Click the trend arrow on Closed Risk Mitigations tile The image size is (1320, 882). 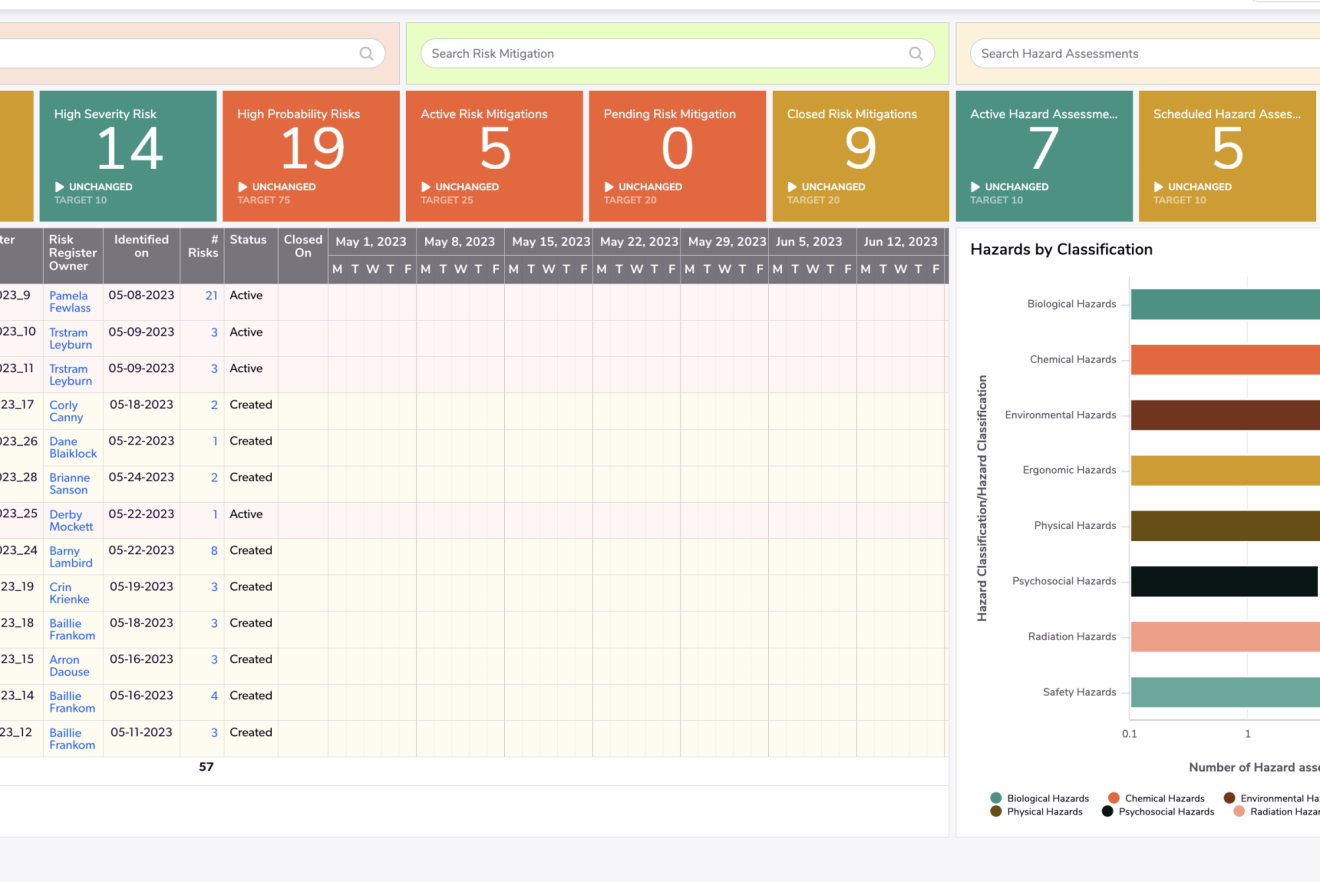click(x=793, y=187)
